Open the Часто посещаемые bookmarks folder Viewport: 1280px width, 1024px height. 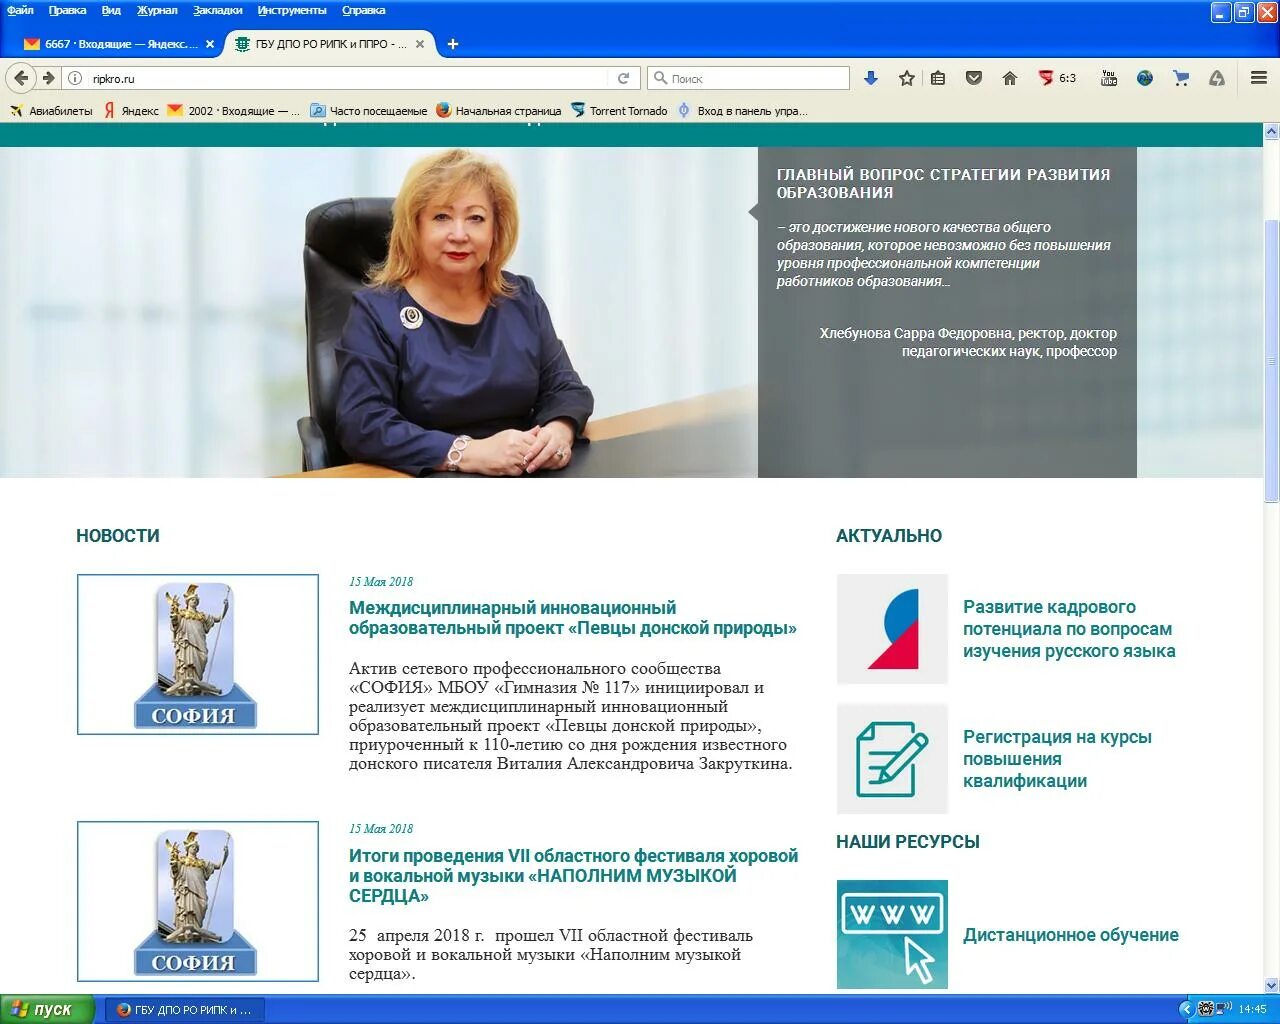(368, 110)
